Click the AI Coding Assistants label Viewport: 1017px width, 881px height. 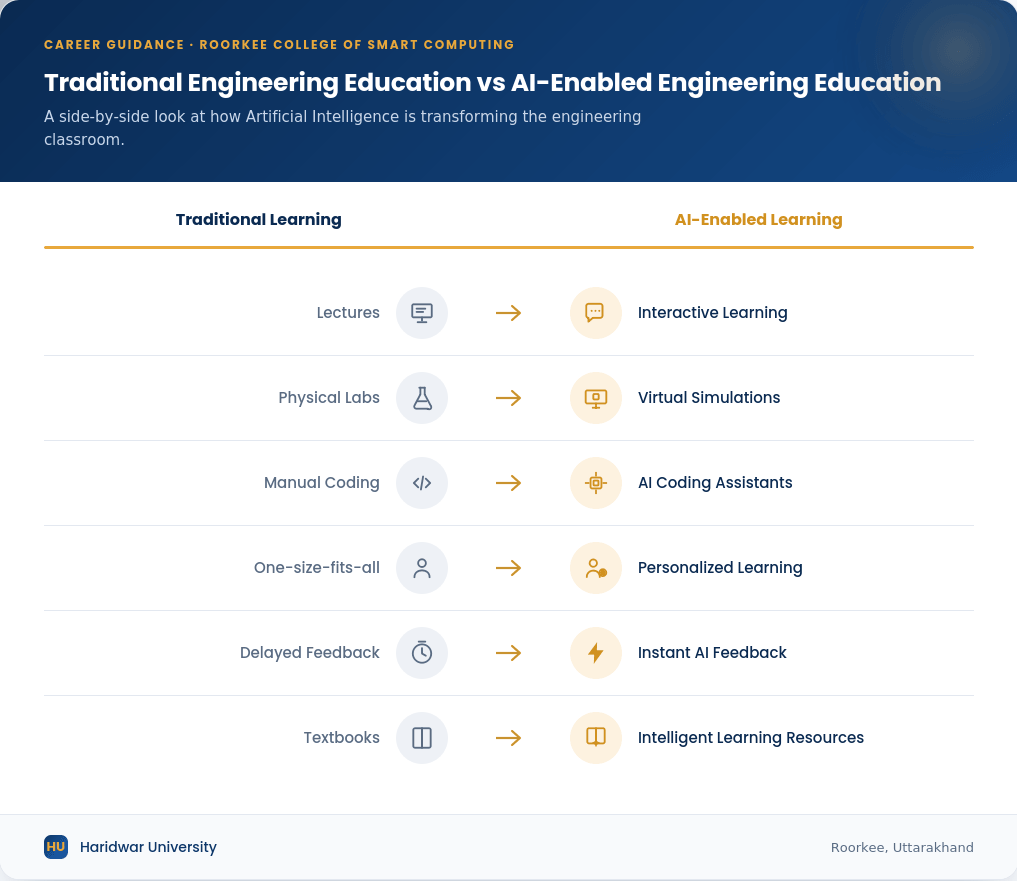(715, 483)
